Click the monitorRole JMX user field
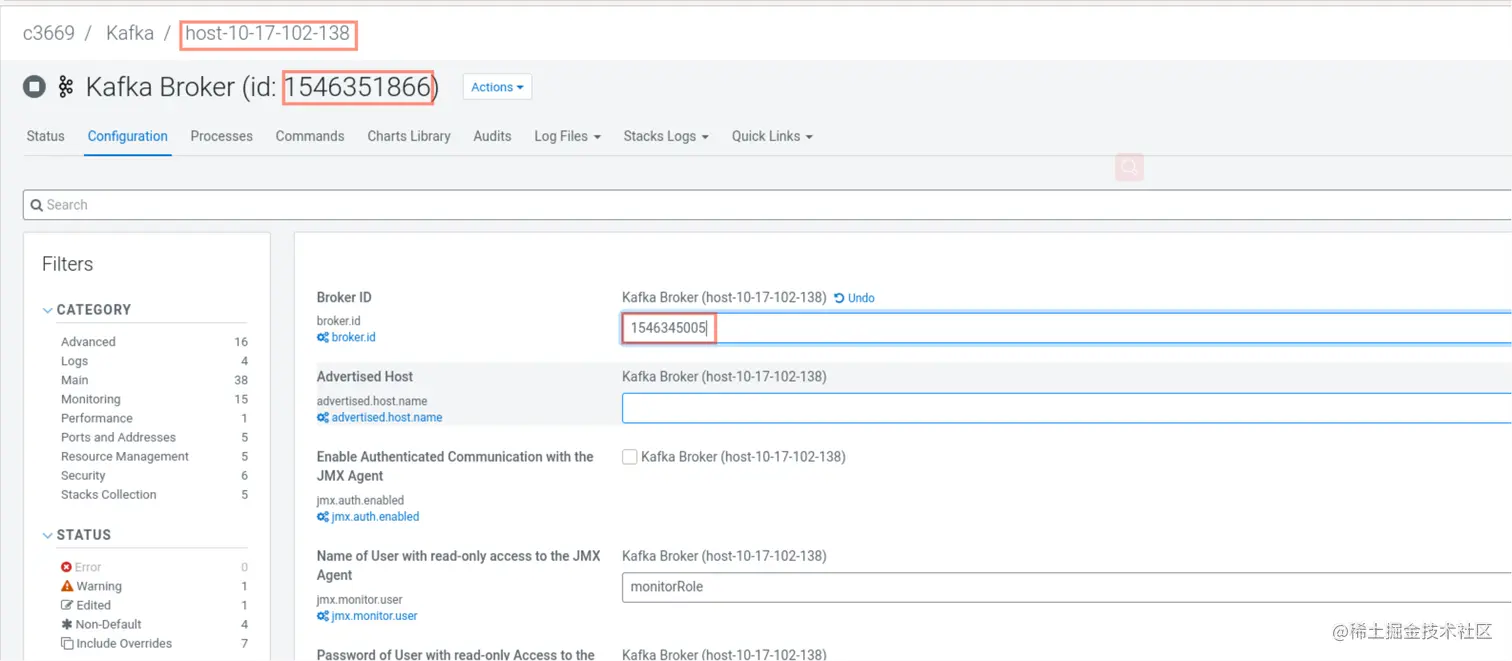Screen dimensions: 1512x661 point(1067,587)
